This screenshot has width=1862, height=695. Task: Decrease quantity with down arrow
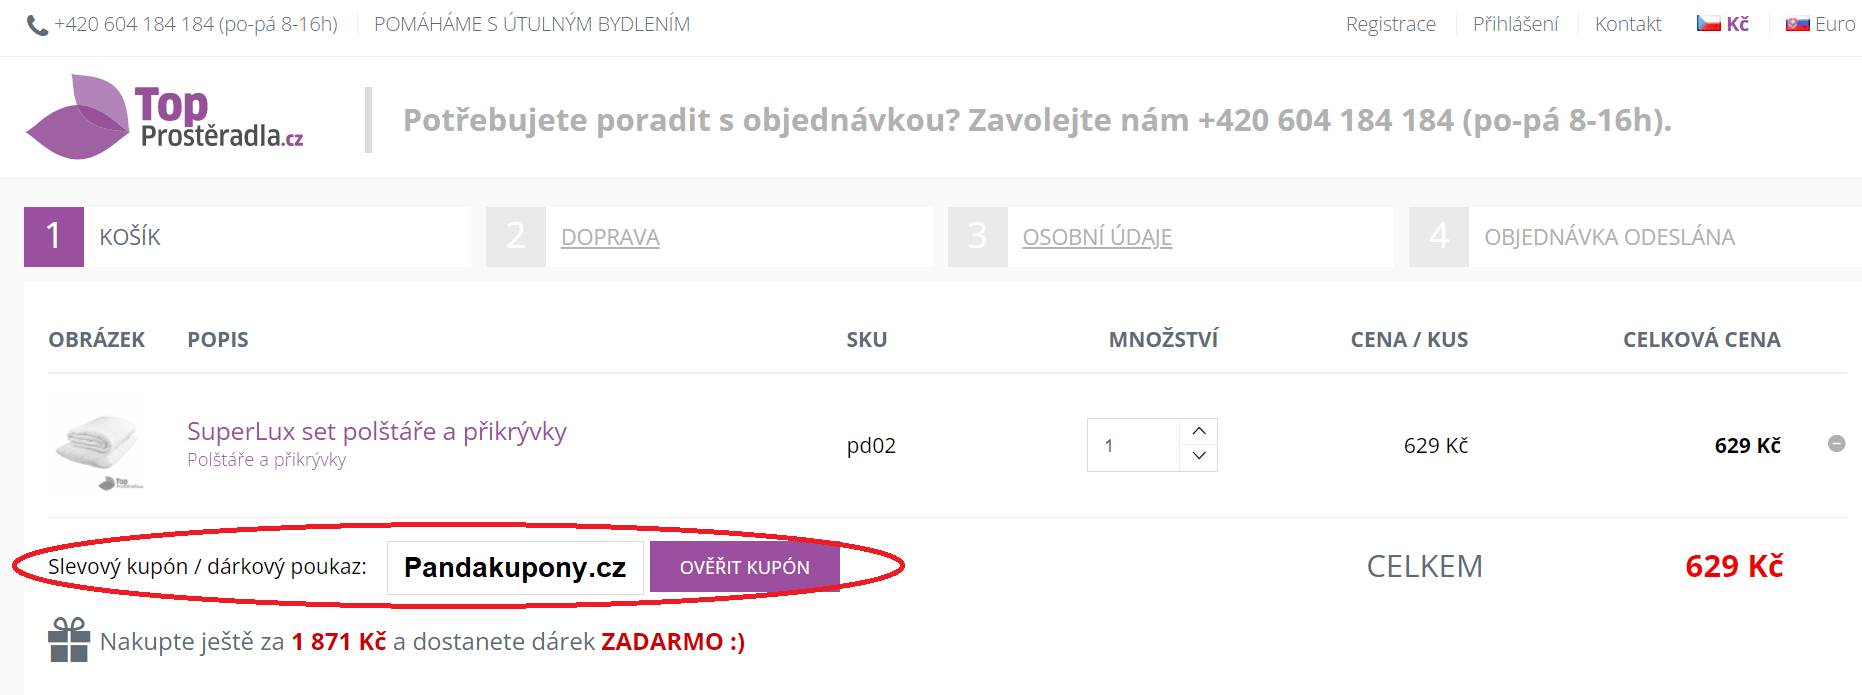(1199, 457)
